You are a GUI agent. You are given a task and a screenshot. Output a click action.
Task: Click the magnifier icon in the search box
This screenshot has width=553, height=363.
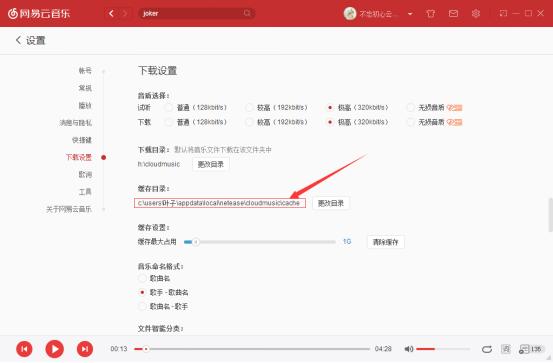tap(247, 13)
